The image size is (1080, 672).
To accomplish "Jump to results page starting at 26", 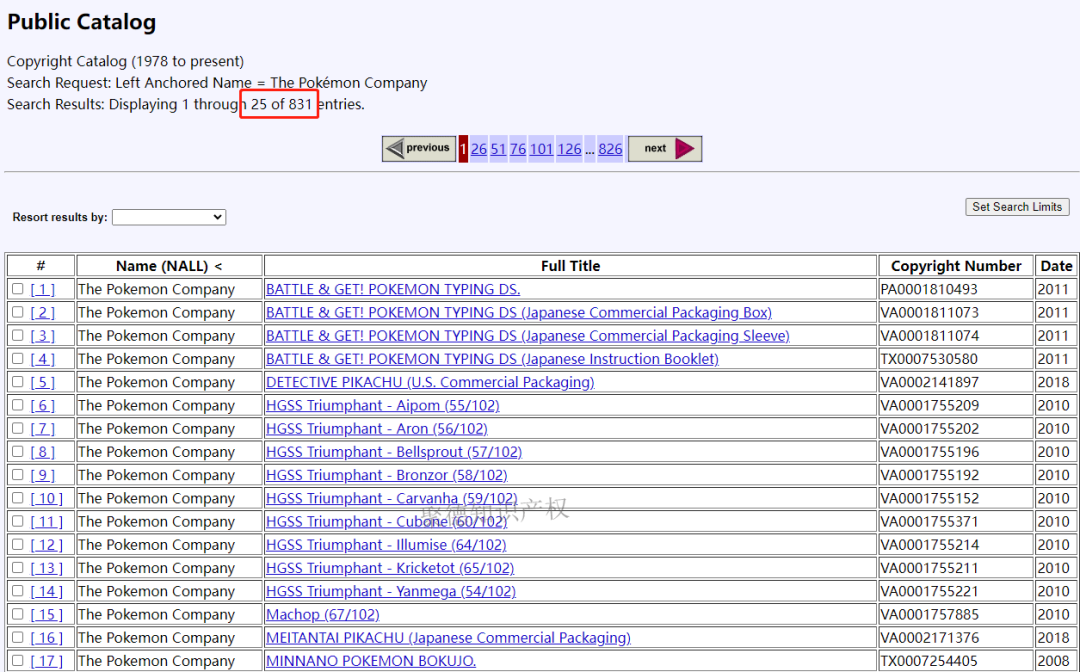I will click(x=479, y=149).
